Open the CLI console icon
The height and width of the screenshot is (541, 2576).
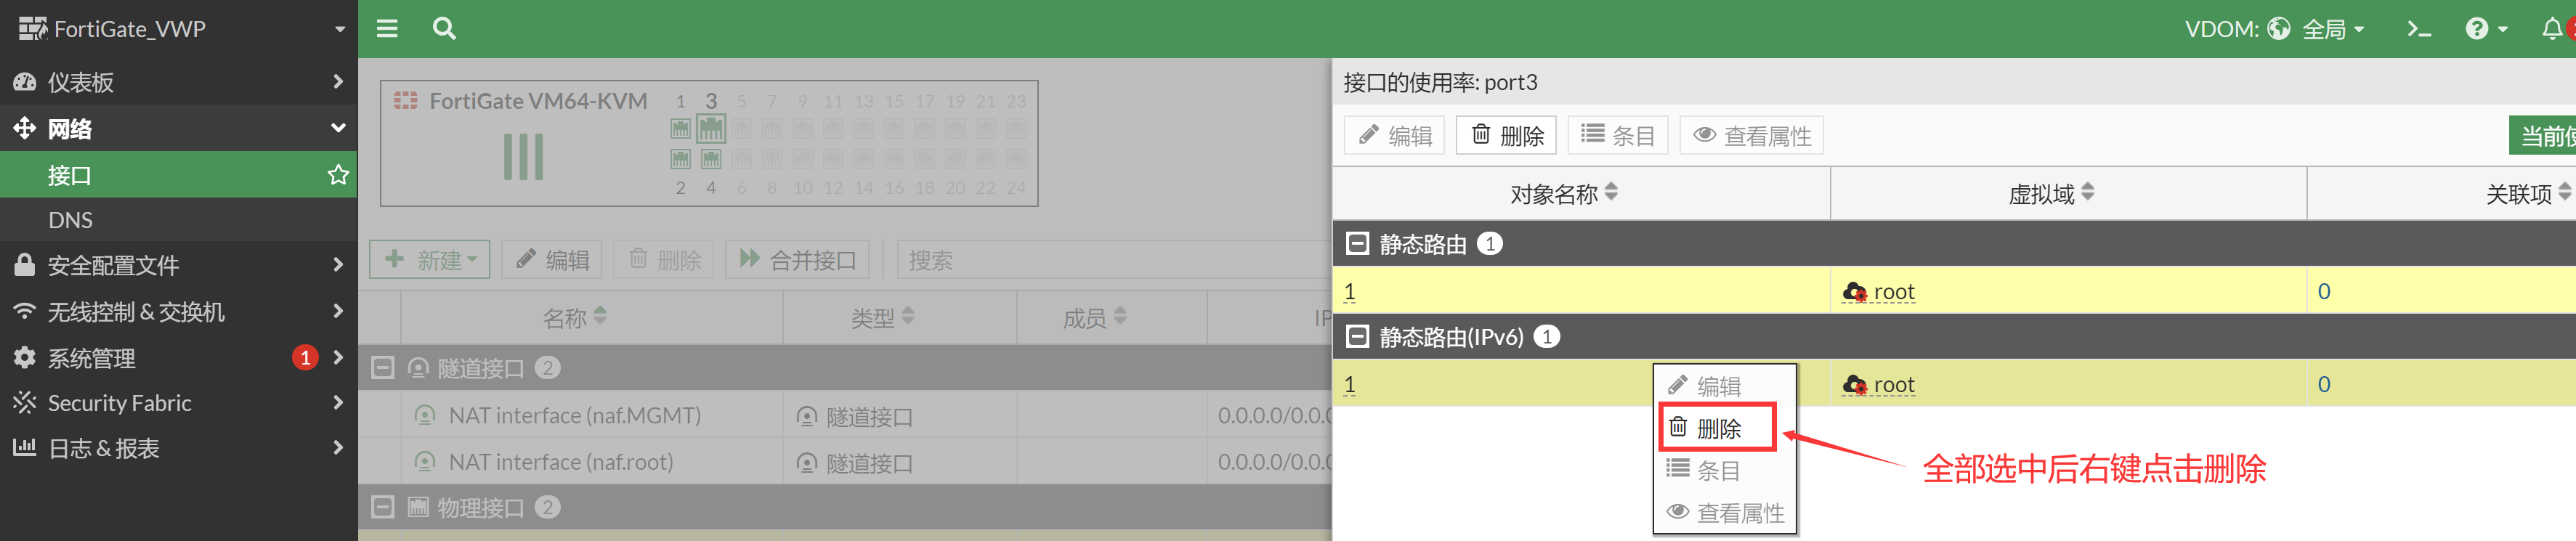pyautogui.click(x=2419, y=29)
